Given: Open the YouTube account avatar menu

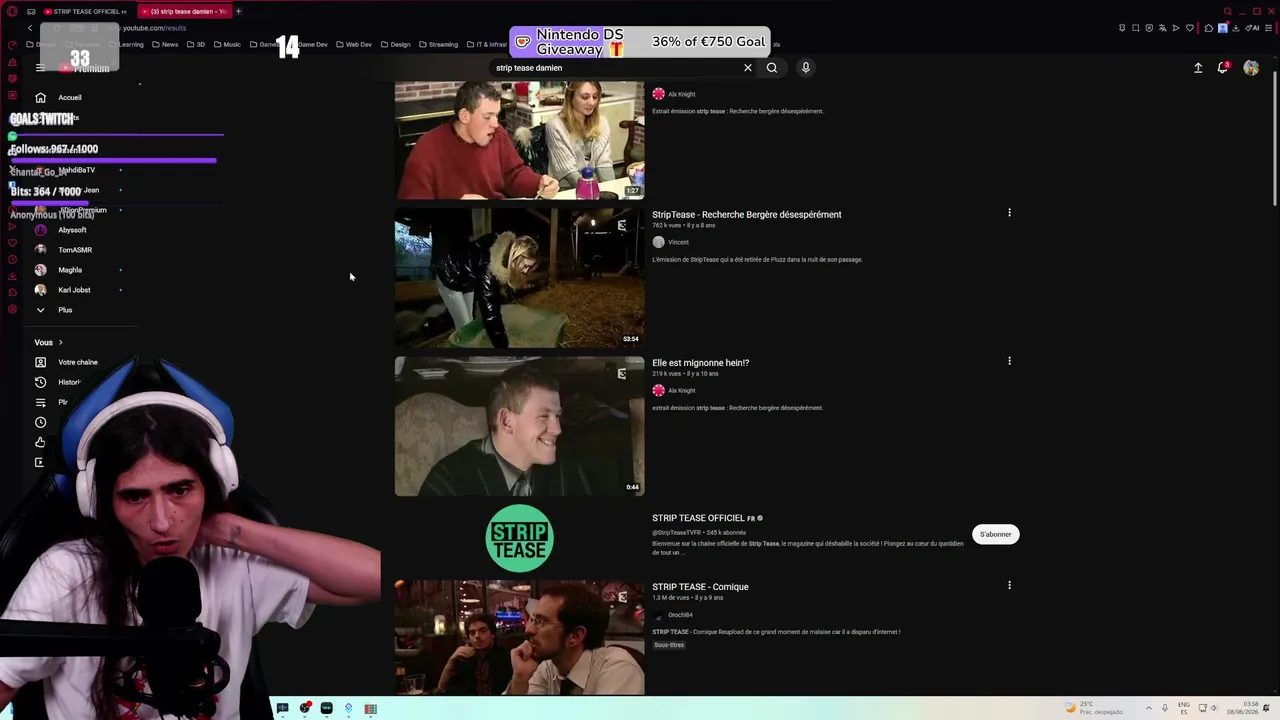Looking at the screenshot, I should click(x=1251, y=68).
